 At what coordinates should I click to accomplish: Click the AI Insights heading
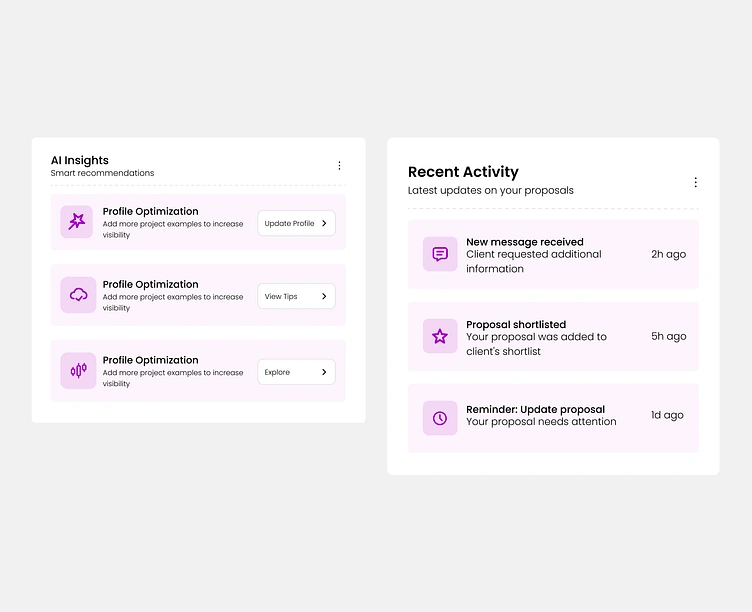coord(80,160)
